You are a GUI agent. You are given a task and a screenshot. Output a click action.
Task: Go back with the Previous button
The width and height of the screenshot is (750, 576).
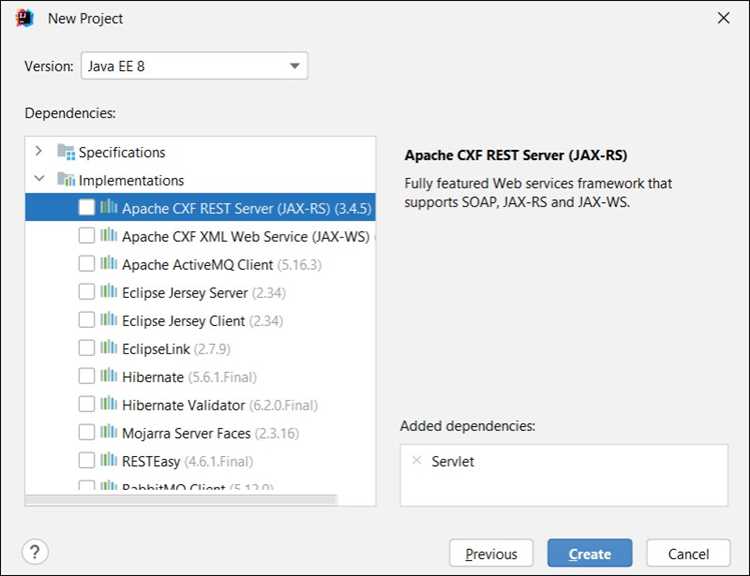point(491,554)
